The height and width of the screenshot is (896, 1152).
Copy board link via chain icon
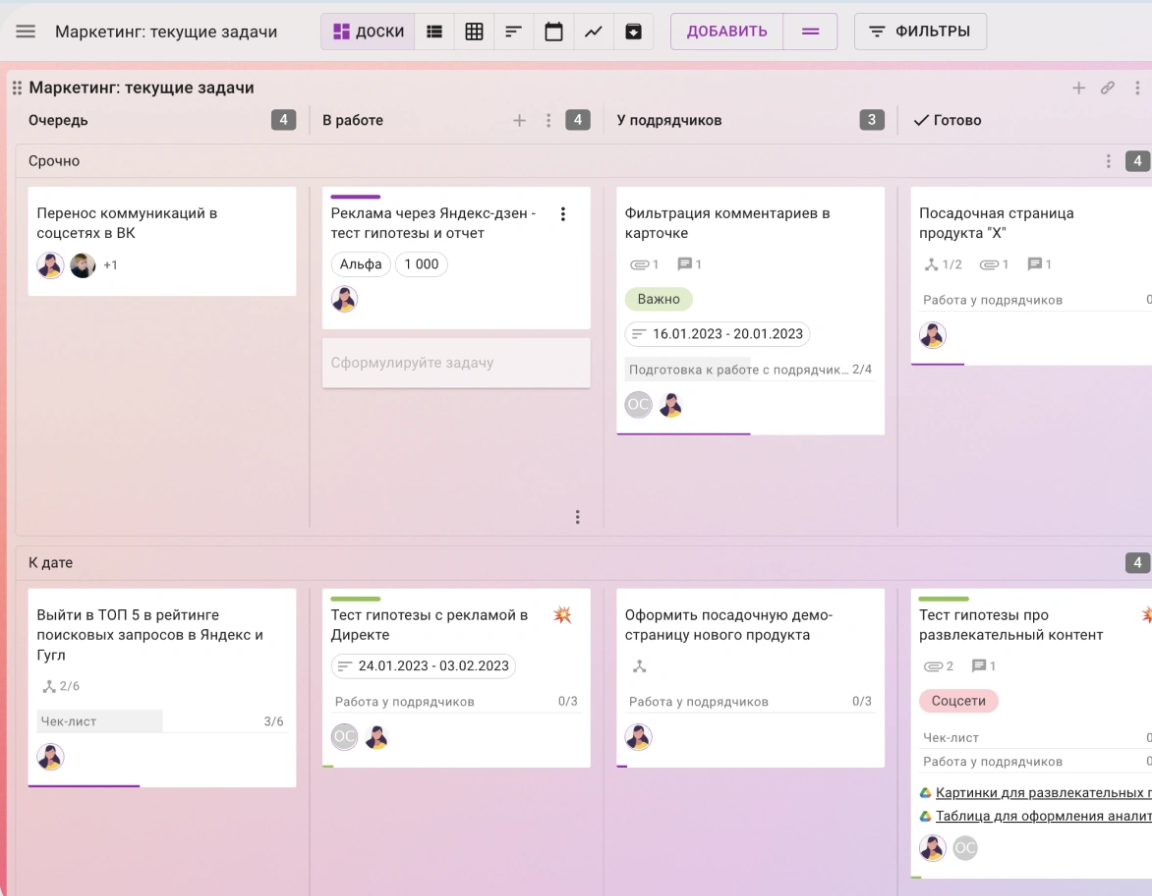[1107, 88]
